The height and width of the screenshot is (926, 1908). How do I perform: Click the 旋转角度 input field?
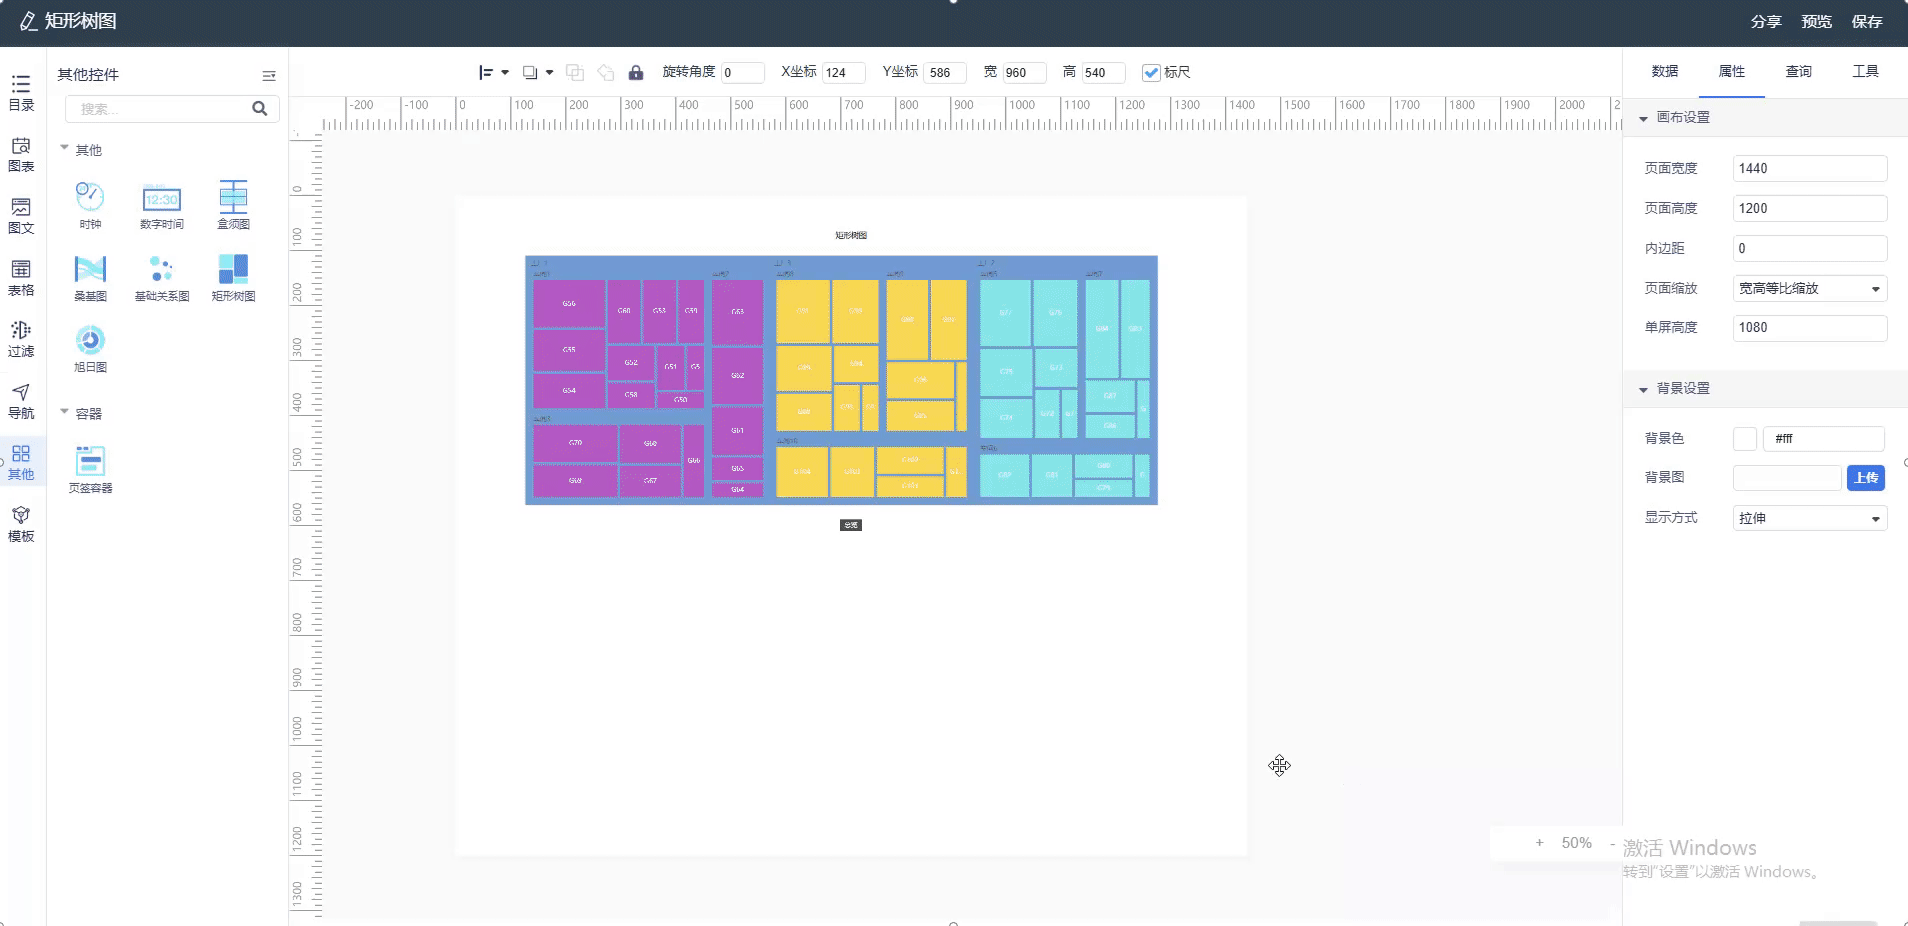[x=742, y=72]
